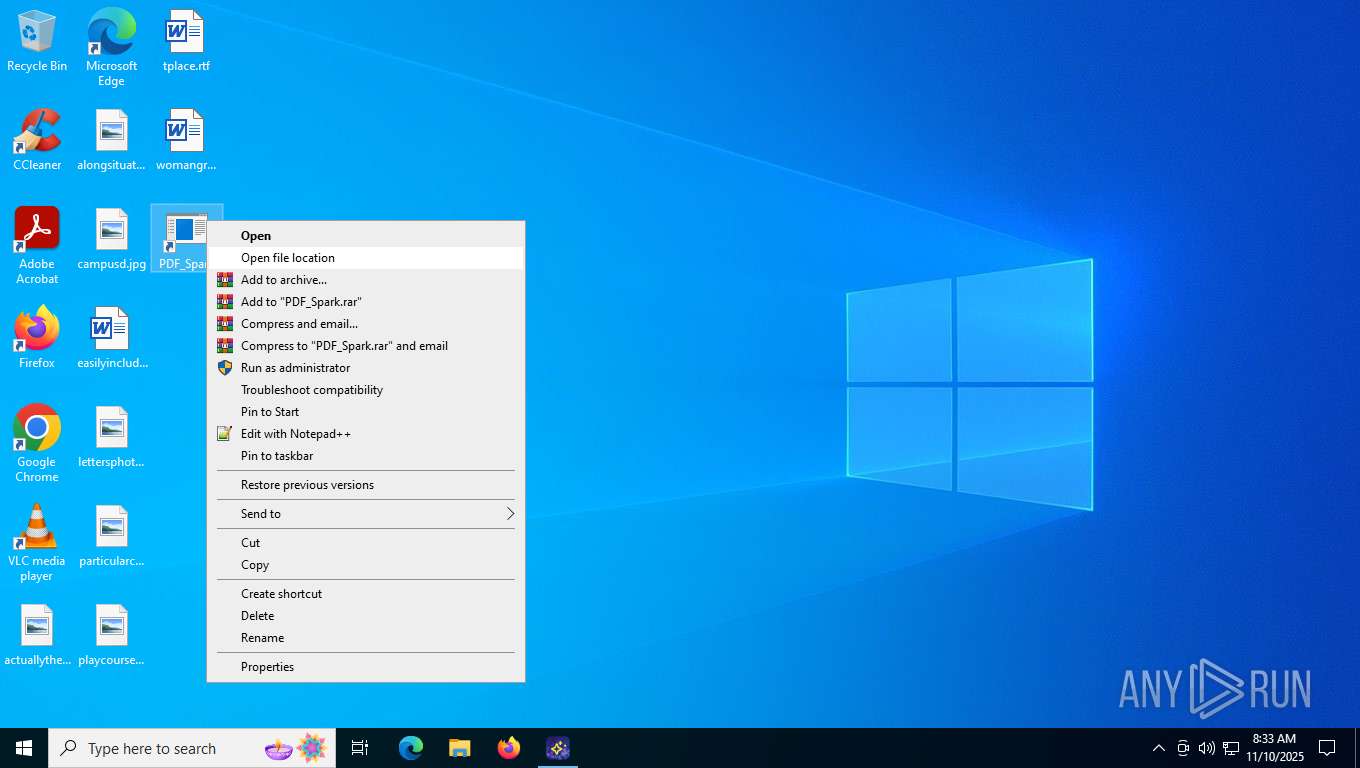
Task: Choose Copy in the context menu
Action: point(366,565)
